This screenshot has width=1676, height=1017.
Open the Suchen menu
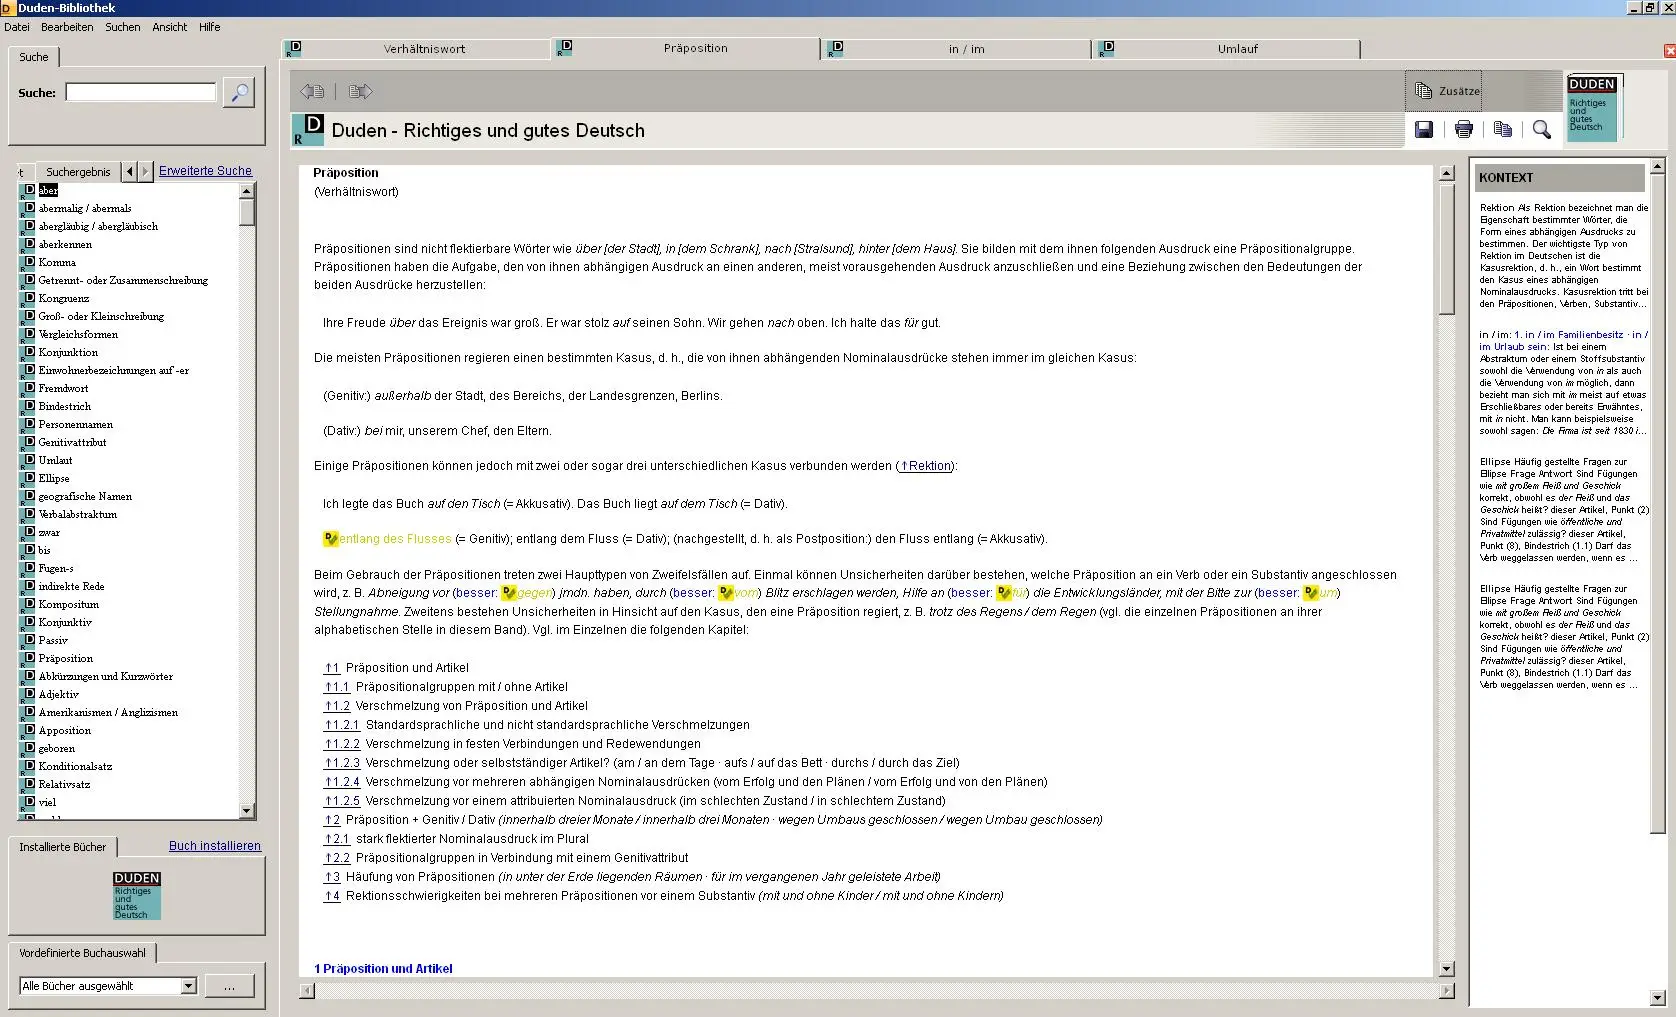(x=123, y=27)
